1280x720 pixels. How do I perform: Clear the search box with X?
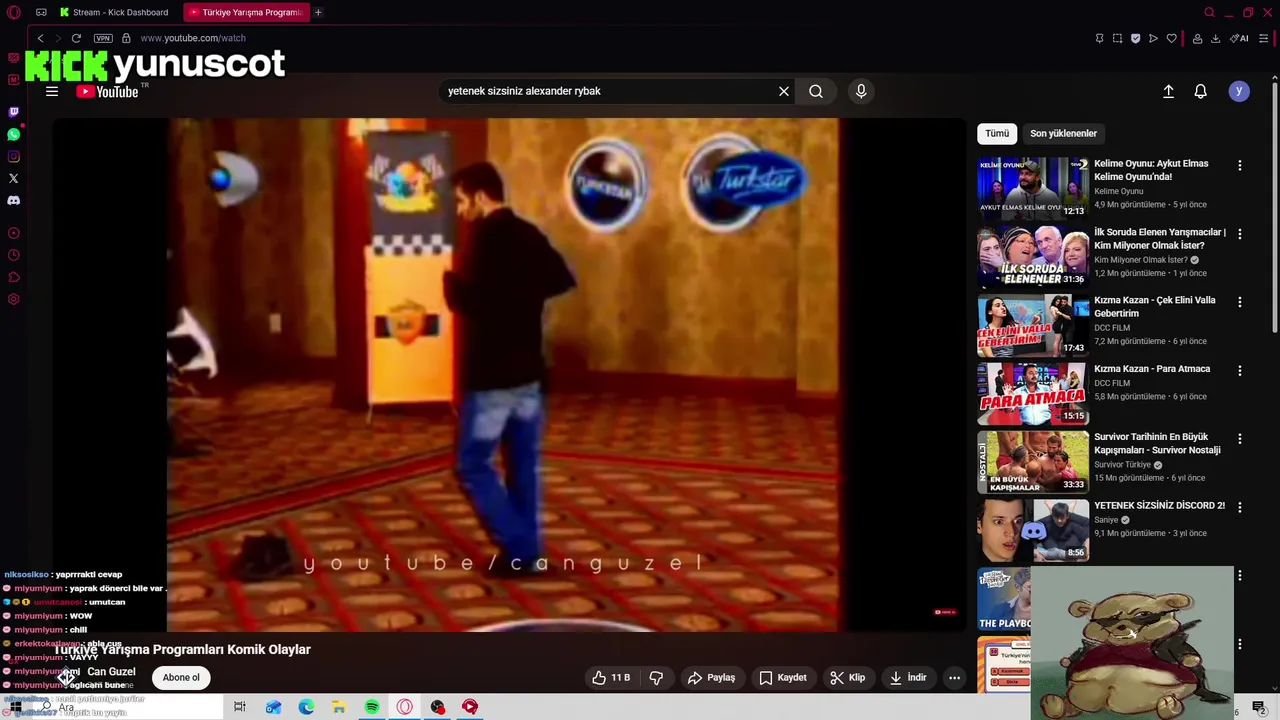[784, 91]
